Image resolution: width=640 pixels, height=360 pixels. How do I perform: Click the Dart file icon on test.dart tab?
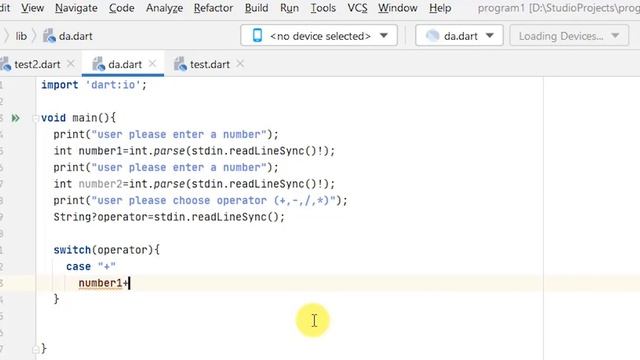[180, 64]
